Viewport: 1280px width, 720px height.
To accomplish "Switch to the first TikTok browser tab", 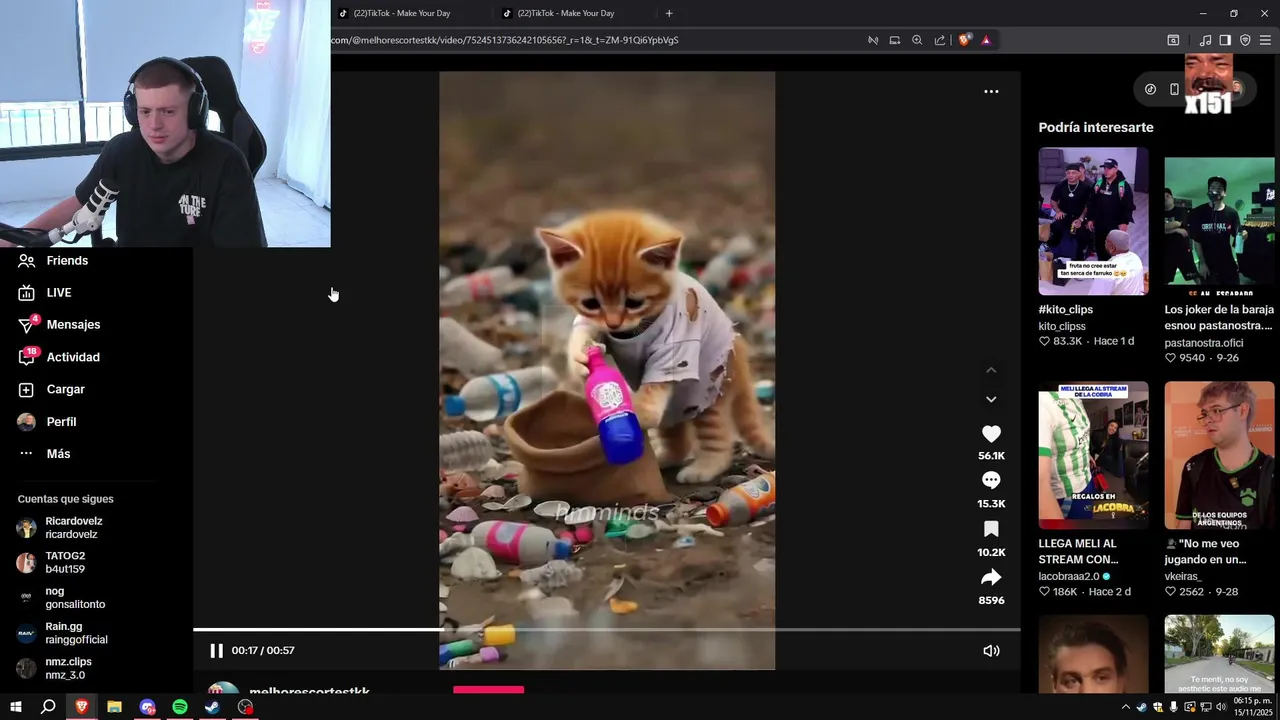I will (x=400, y=13).
